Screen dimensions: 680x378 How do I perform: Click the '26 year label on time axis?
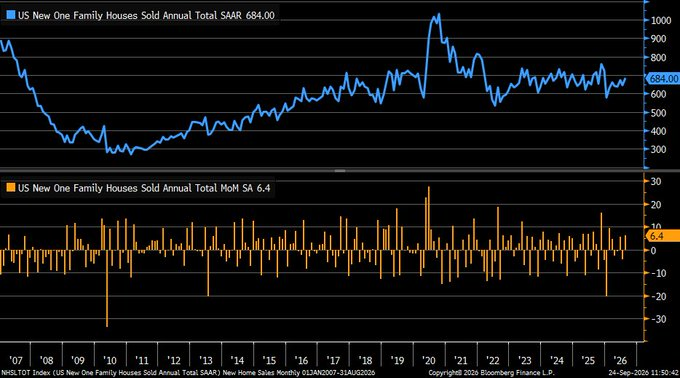(x=620, y=360)
